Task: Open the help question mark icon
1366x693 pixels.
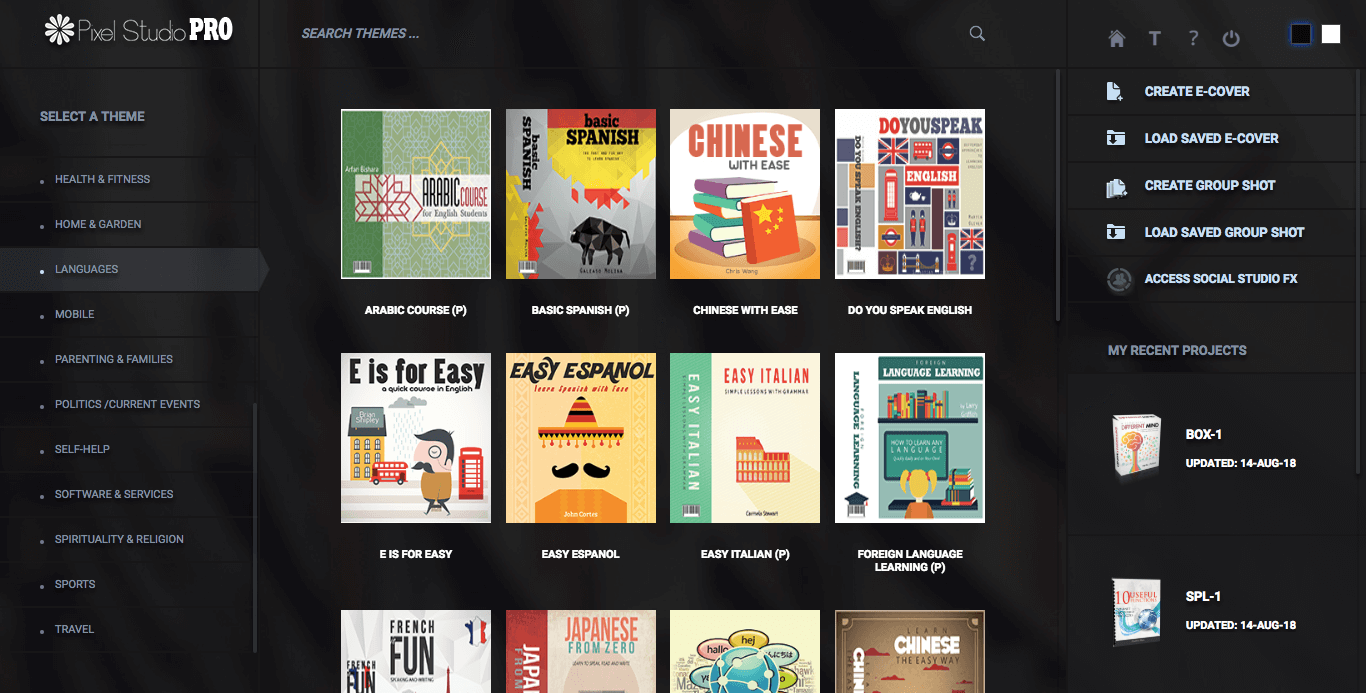Action: (1193, 38)
